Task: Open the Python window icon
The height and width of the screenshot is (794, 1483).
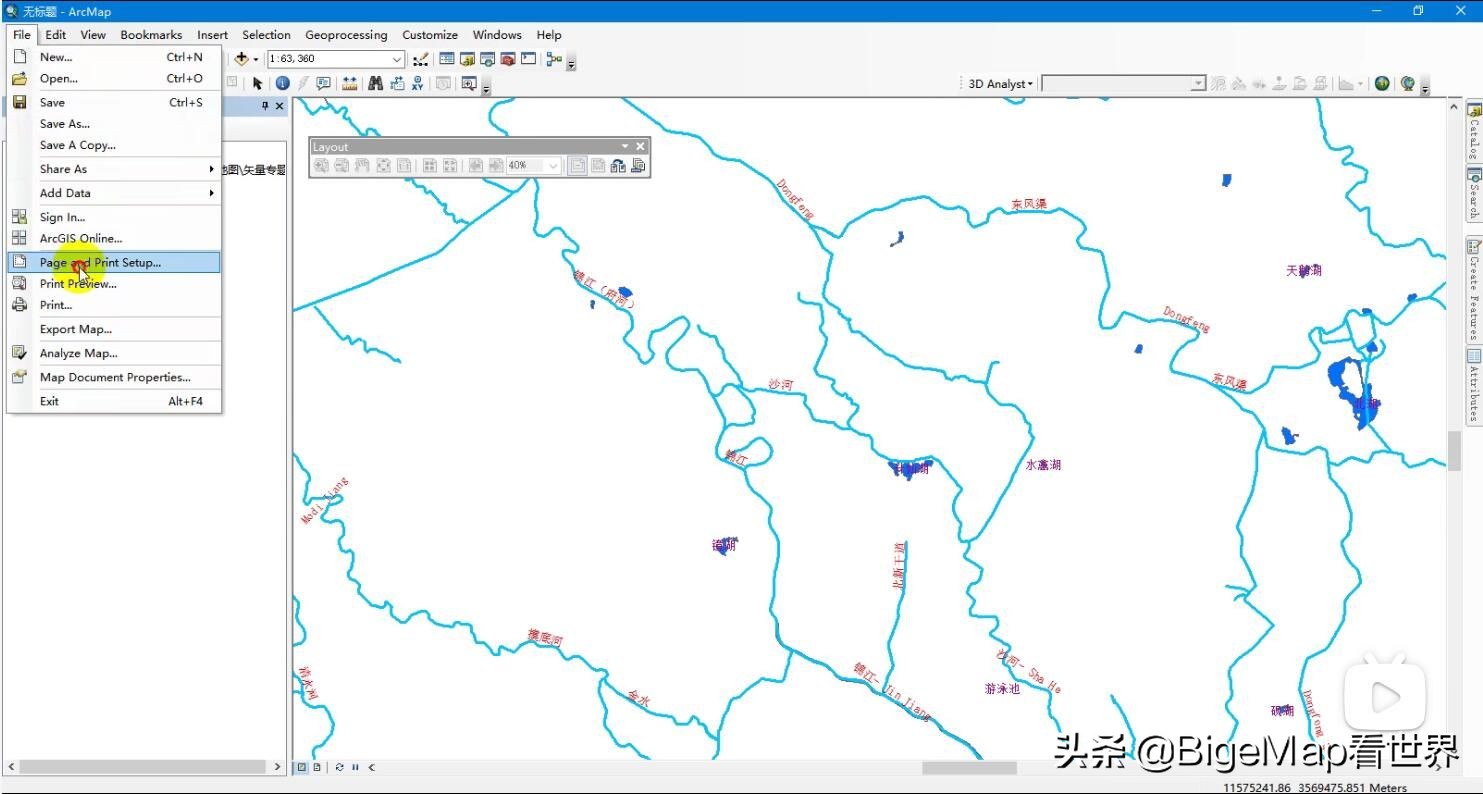Action: 528,59
